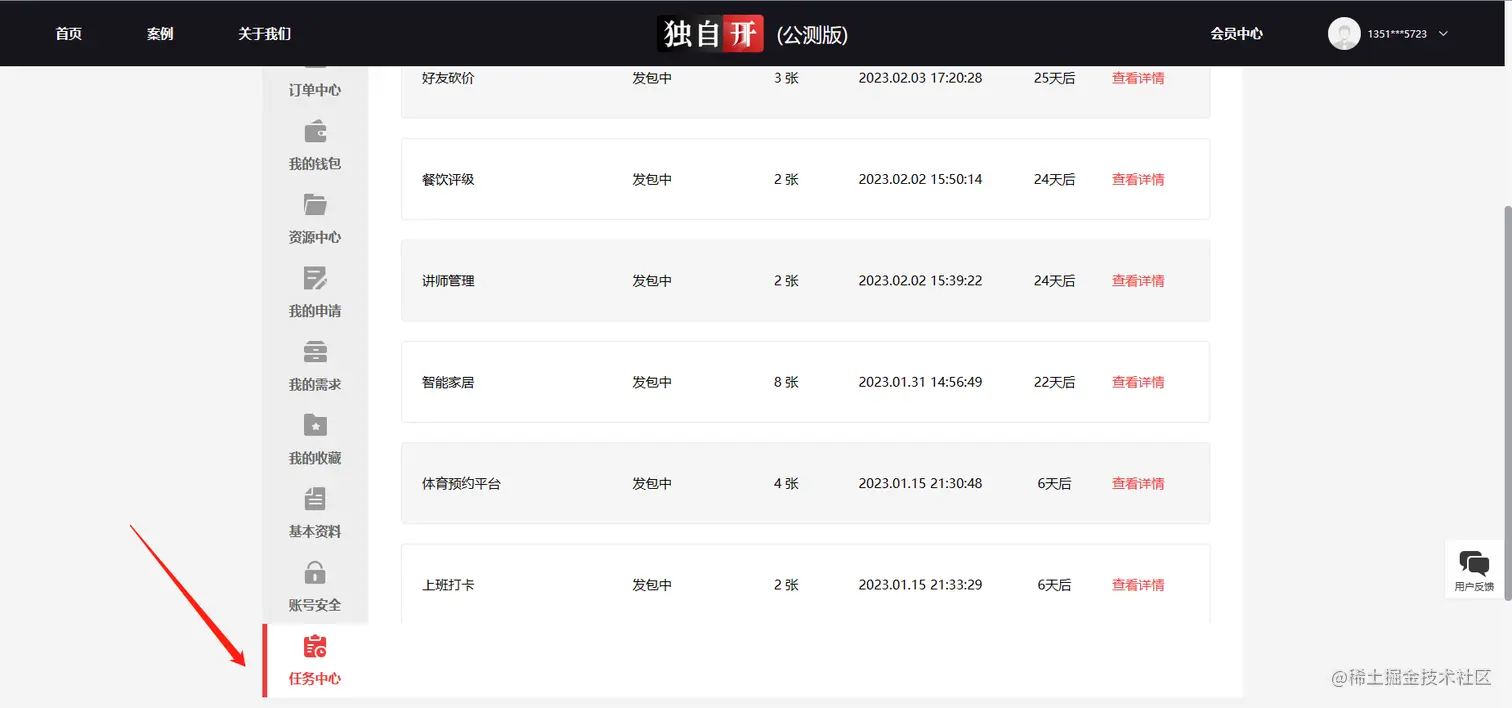This screenshot has width=1512, height=708.
Task: View details for 体育预约平台 task
Action: 1138,484
